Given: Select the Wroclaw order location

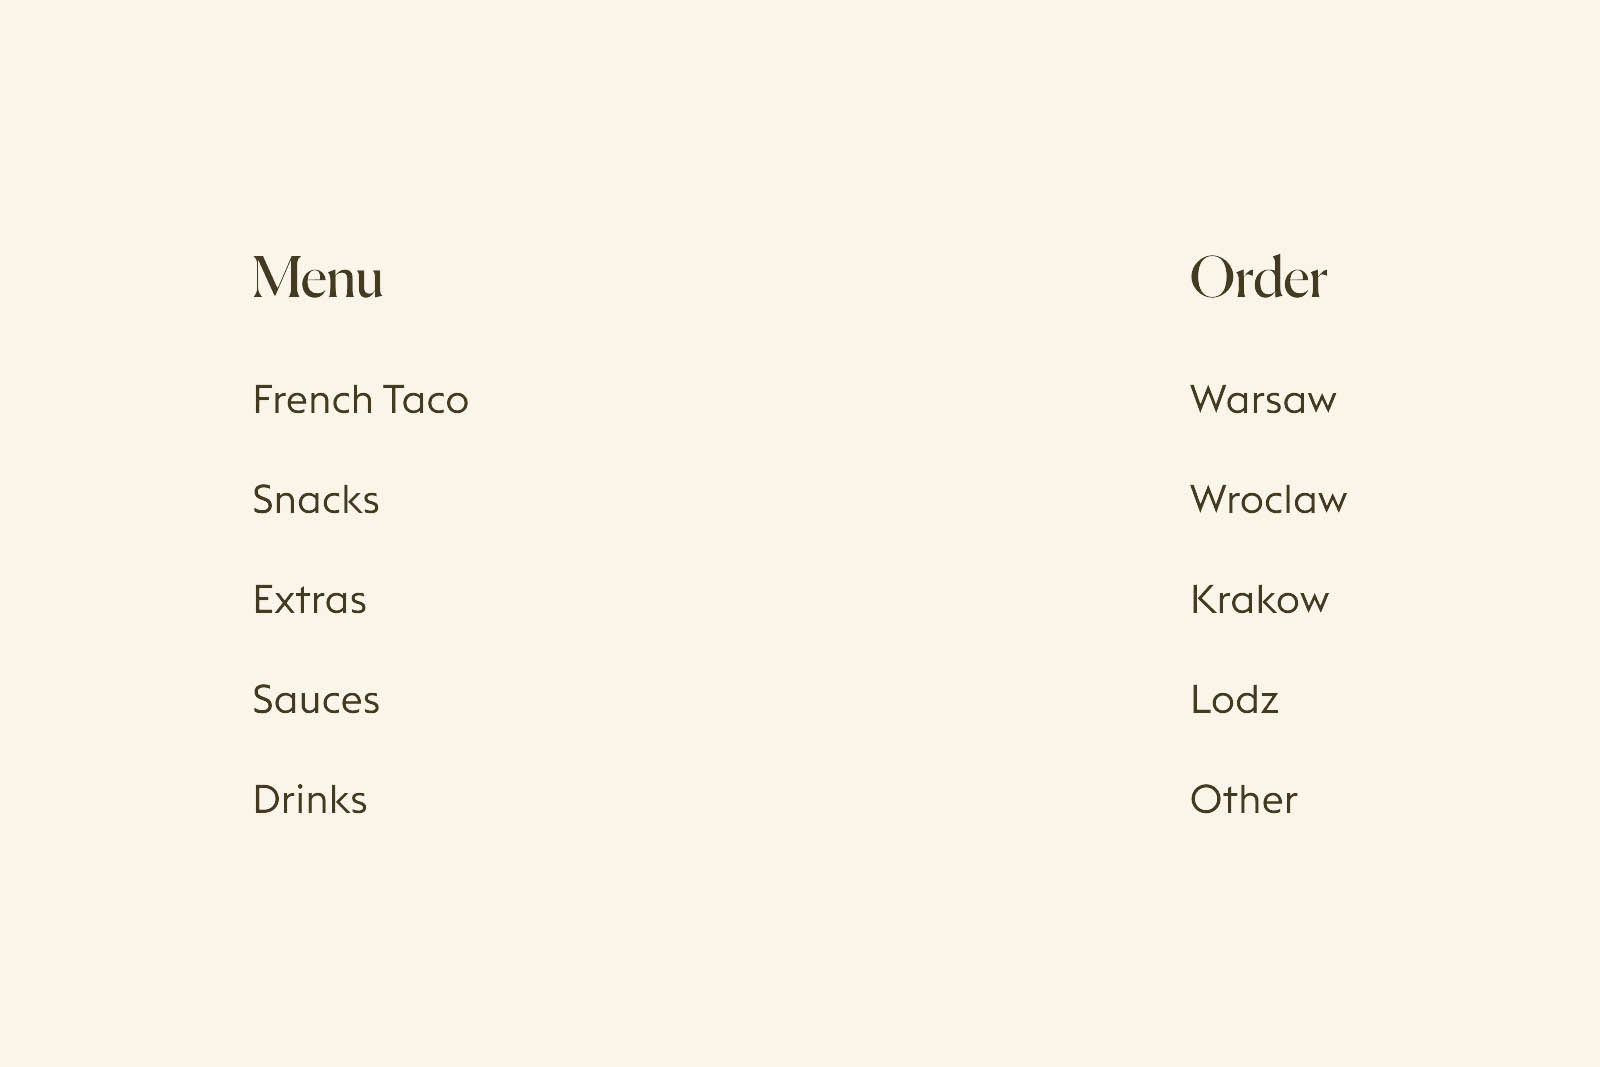Looking at the screenshot, I should pos(1268,500).
